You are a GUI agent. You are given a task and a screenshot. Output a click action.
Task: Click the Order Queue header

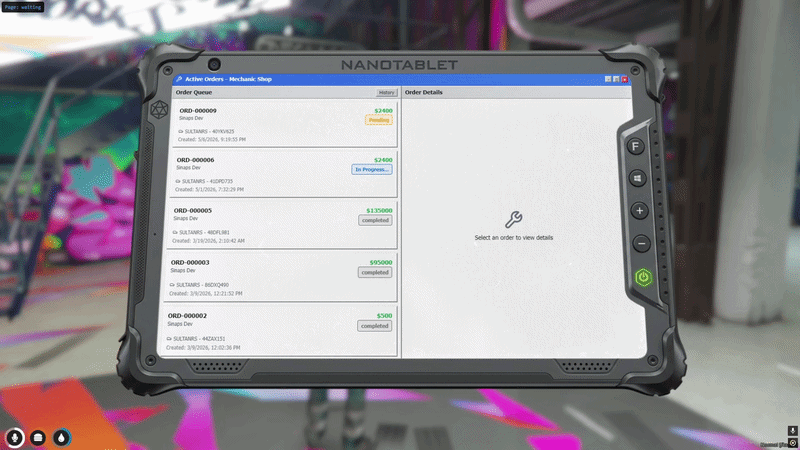(x=194, y=92)
